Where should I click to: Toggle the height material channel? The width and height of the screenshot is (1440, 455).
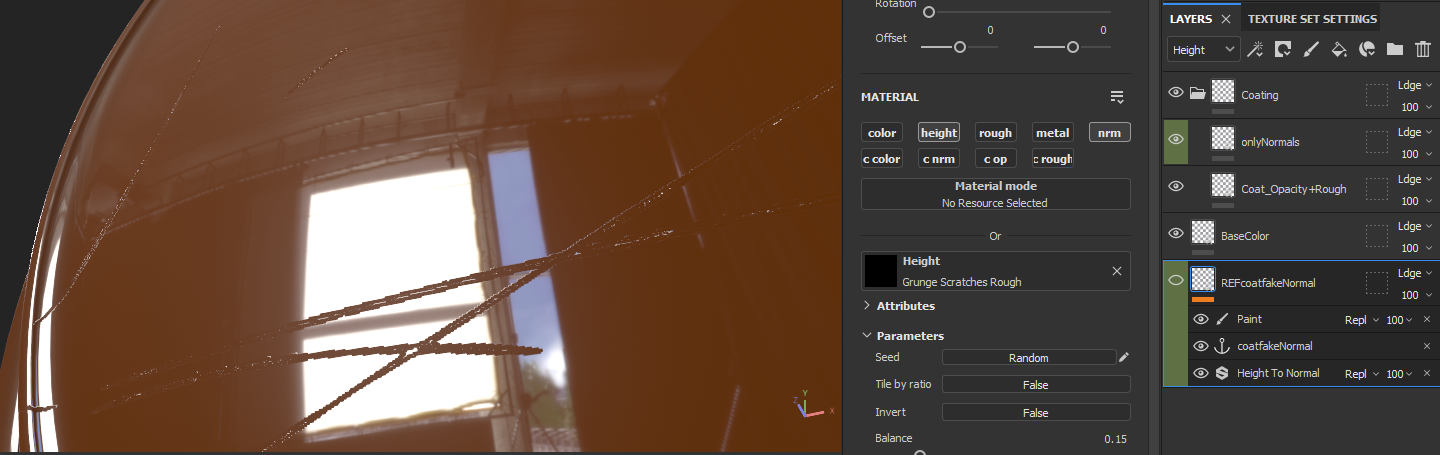point(939,132)
